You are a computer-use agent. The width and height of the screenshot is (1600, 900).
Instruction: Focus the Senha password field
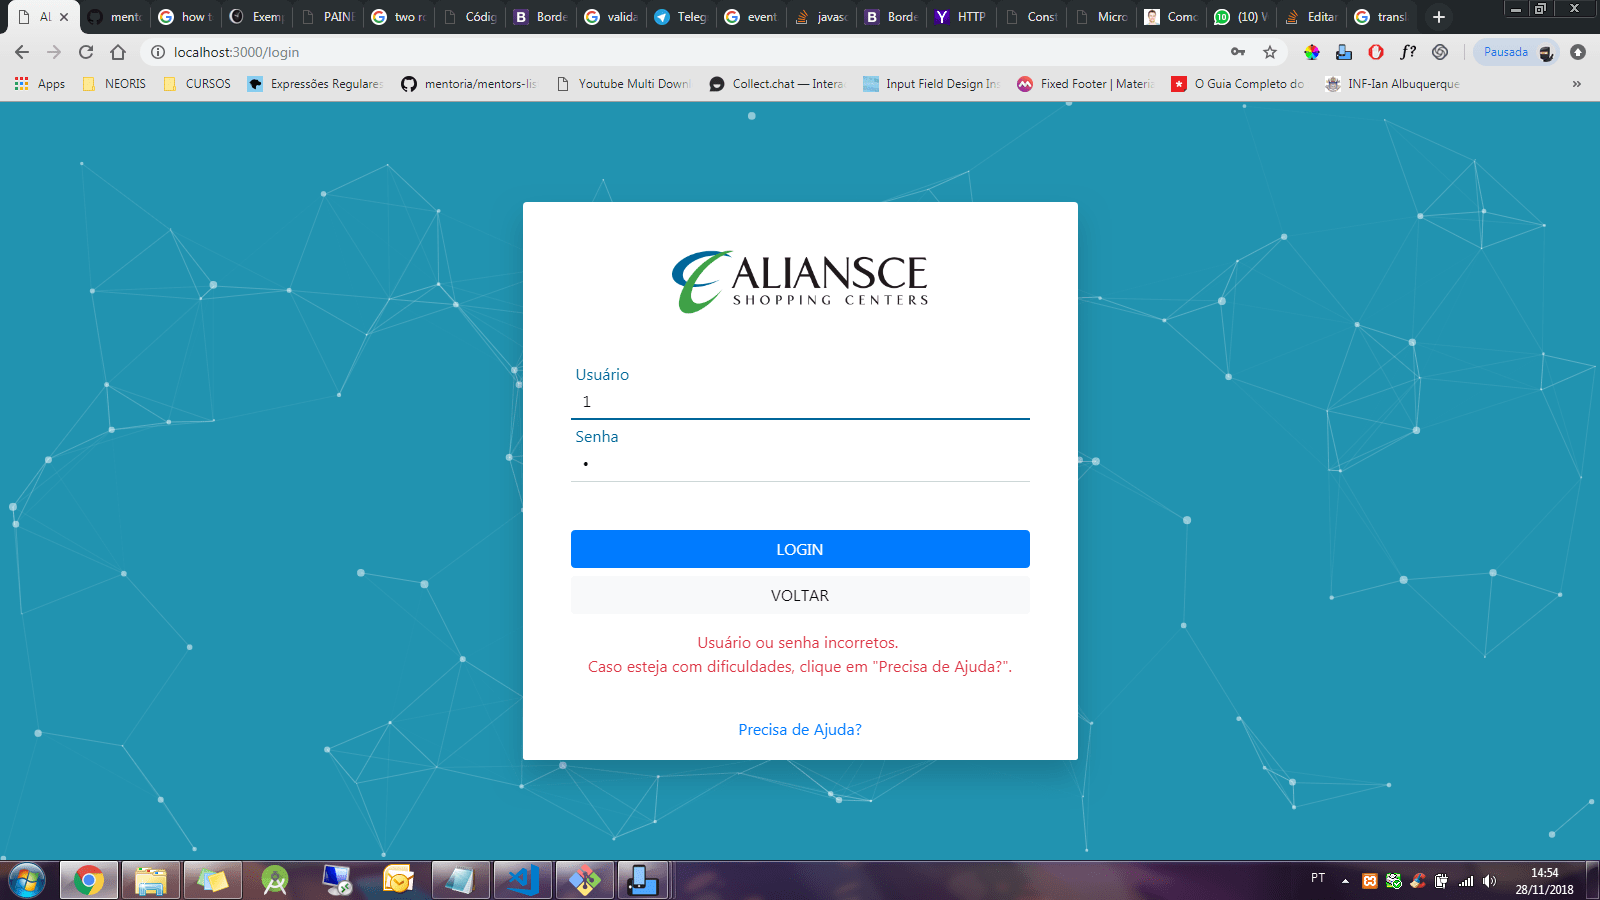pyautogui.click(x=800, y=464)
